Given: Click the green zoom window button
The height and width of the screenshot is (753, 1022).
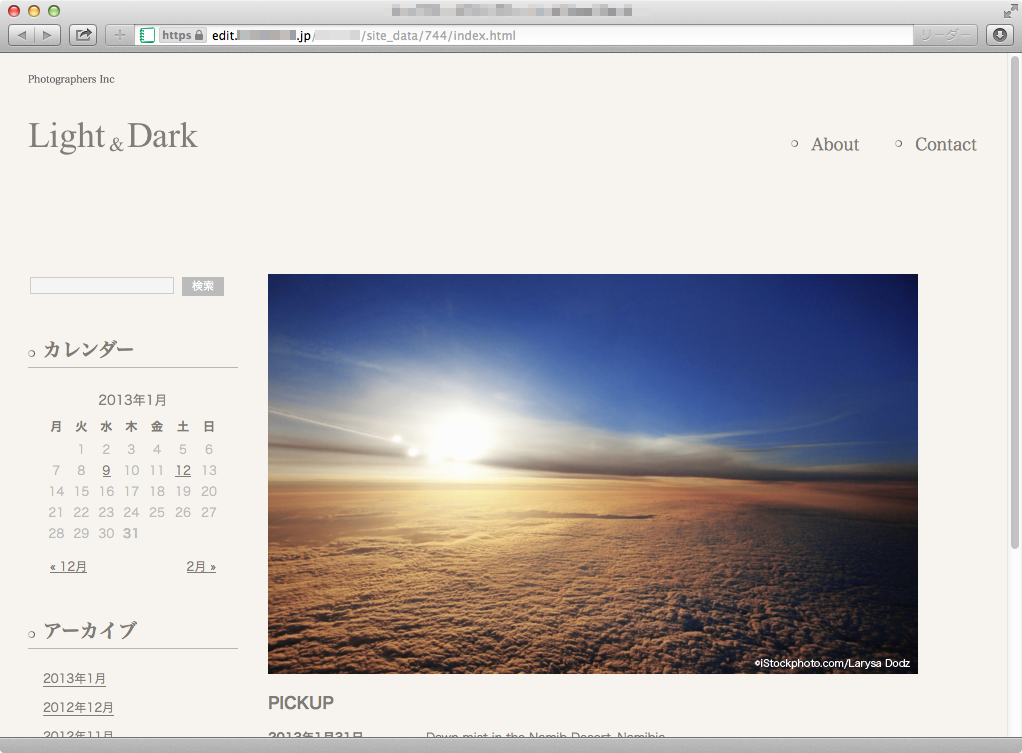Looking at the screenshot, I should [54, 10].
